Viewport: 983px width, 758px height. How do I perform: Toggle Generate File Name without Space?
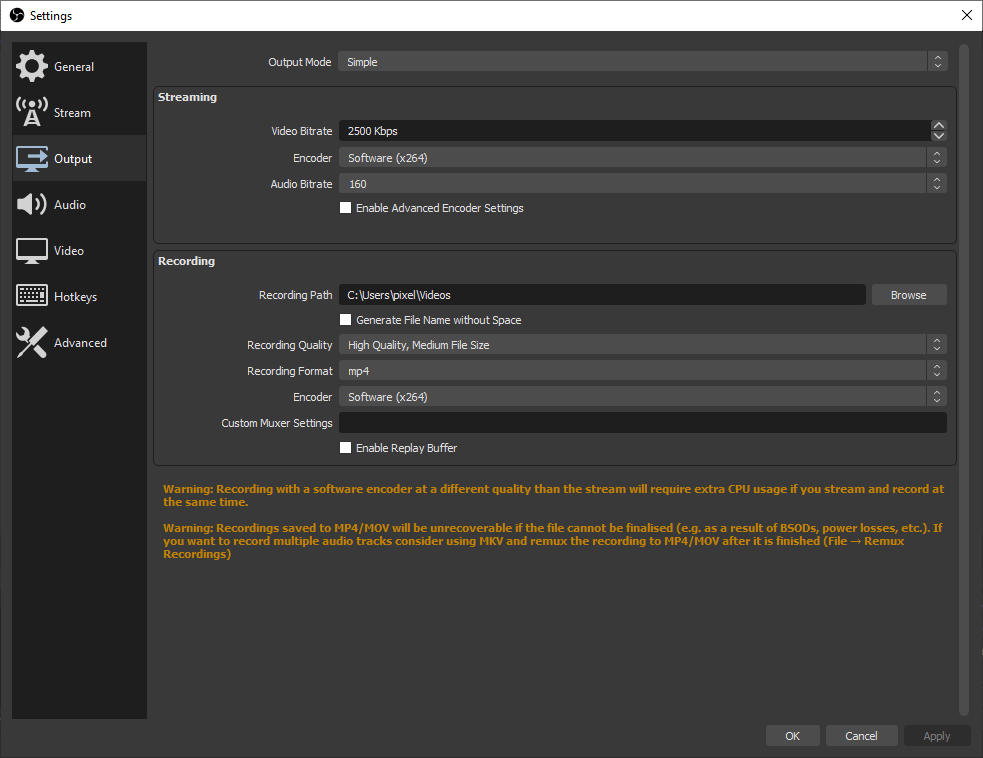(345, 320)
